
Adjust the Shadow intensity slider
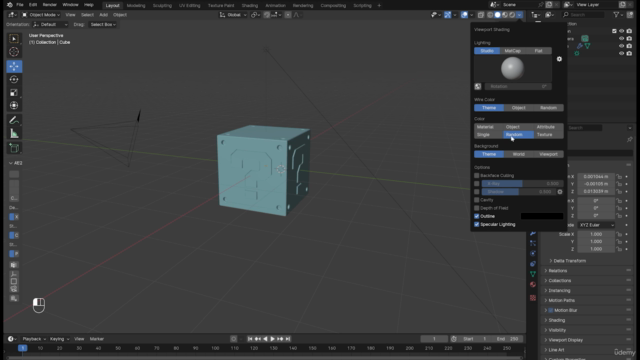point(518,192)
